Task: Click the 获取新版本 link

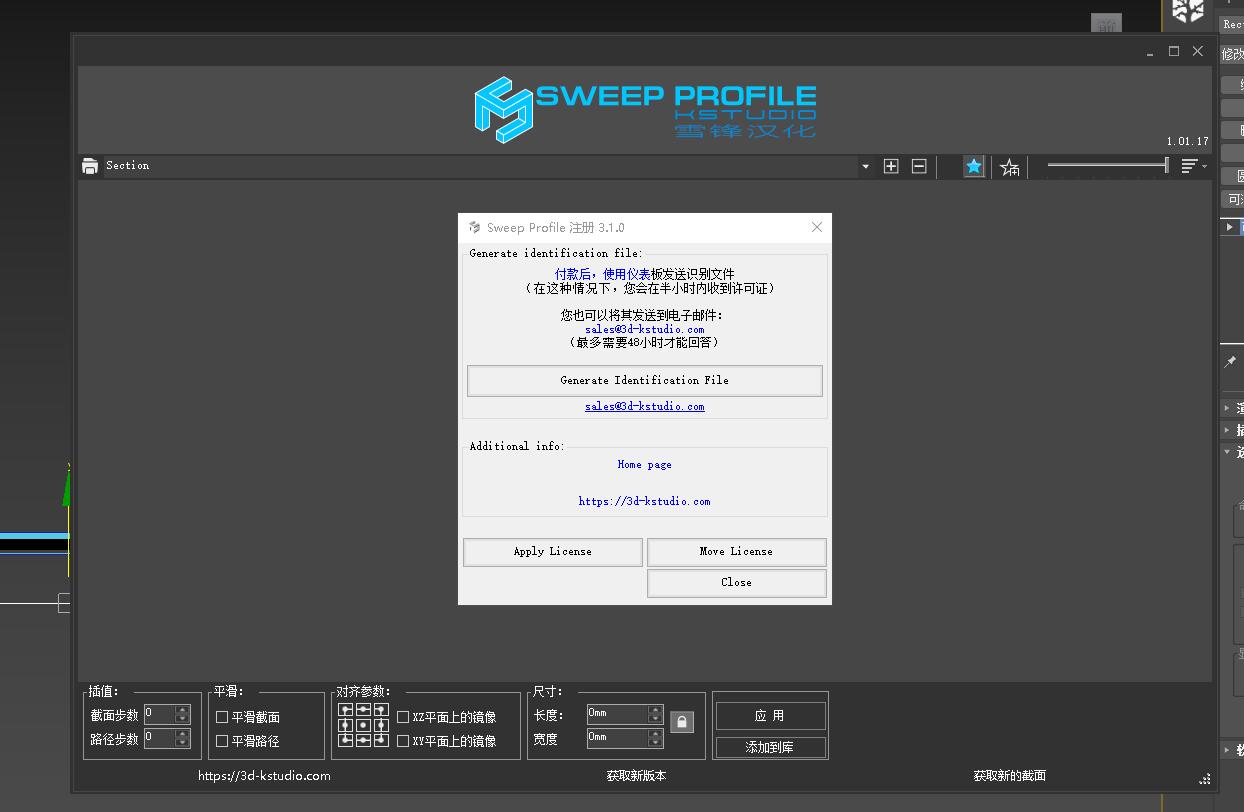Action: click(x=636, y=776)
